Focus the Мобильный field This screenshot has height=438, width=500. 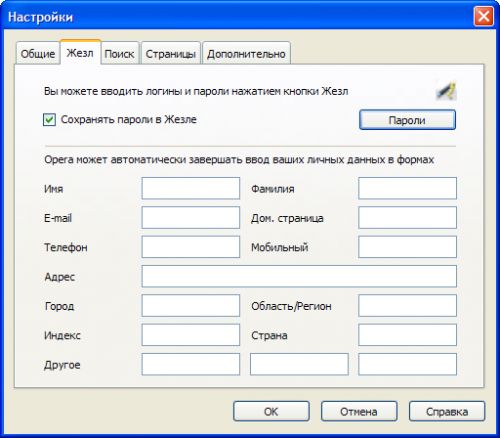(407, 247)
